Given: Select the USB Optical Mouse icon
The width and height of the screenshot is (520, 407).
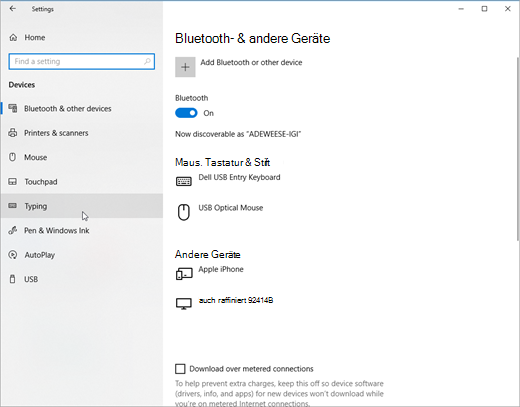Looking at the screenshot, I should [x=184, y=212].
